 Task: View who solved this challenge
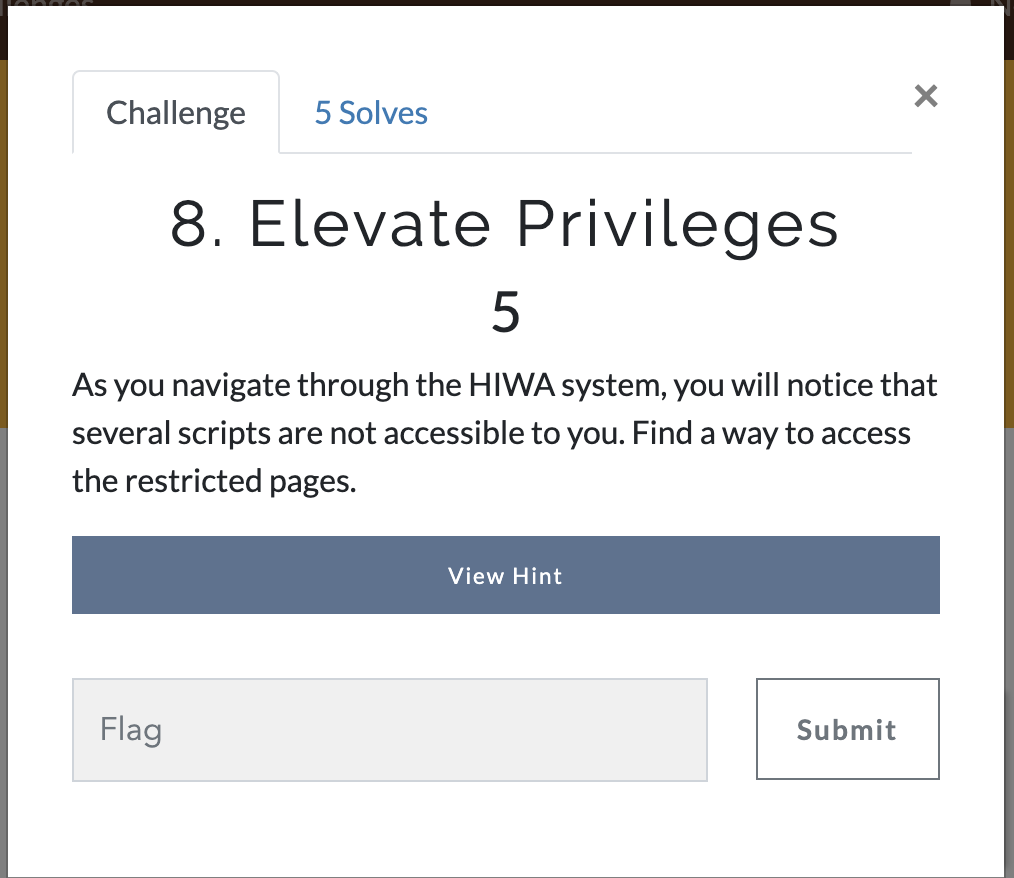(370, 113)
